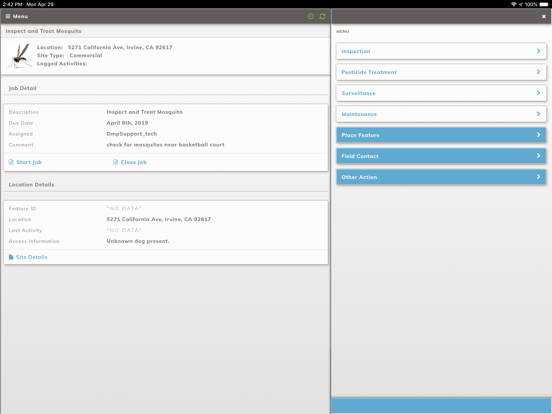The height and width of the screenshot is (414, 552).
Task: Open the Pesticide Treatment menu item
Action: [x=441, y=72]
